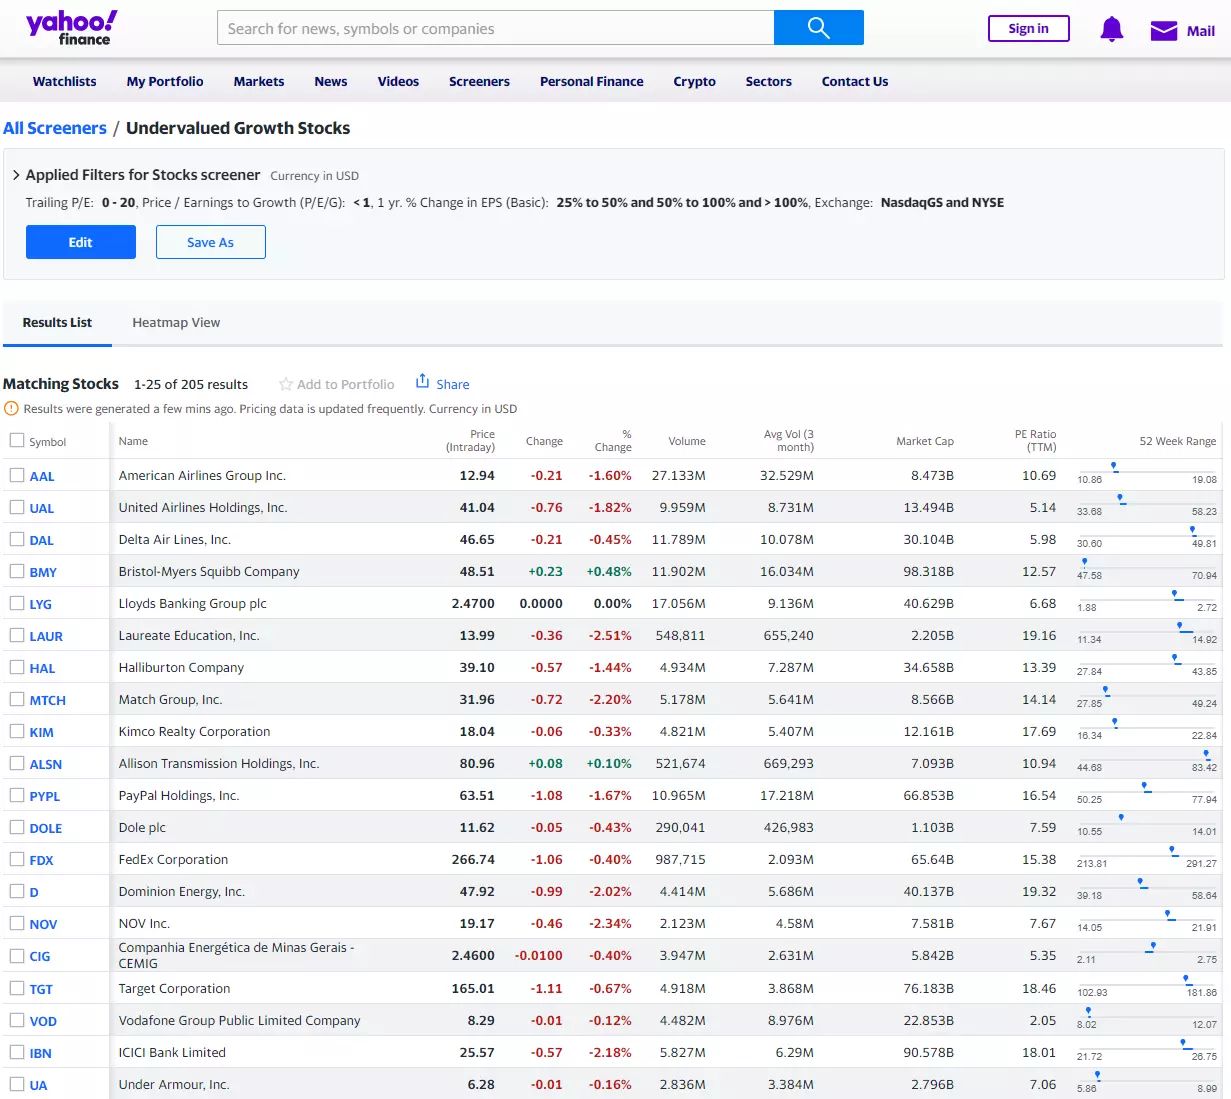Screen dimensions: 1231x1099
Task: Click the Delta Air Lines, Inc. name
Action: point(175,539)
